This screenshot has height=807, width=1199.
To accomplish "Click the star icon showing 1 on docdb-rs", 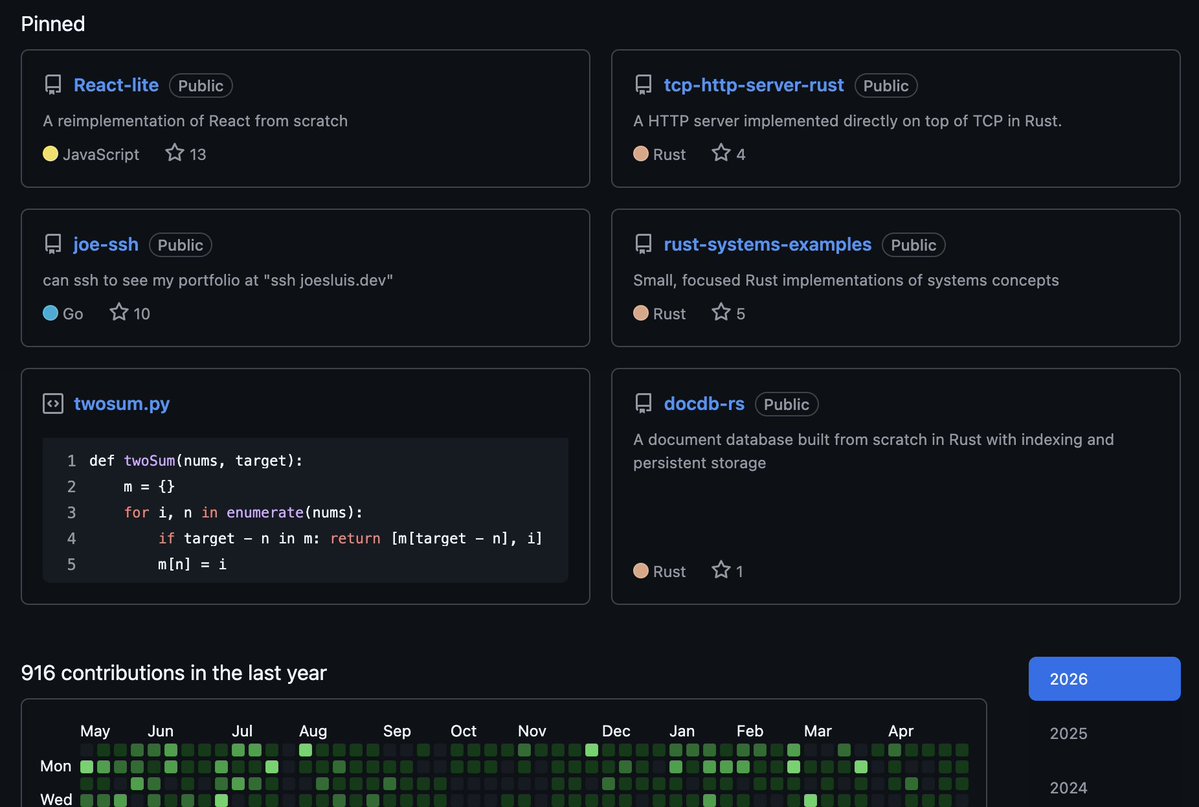I will click(721, 570).
